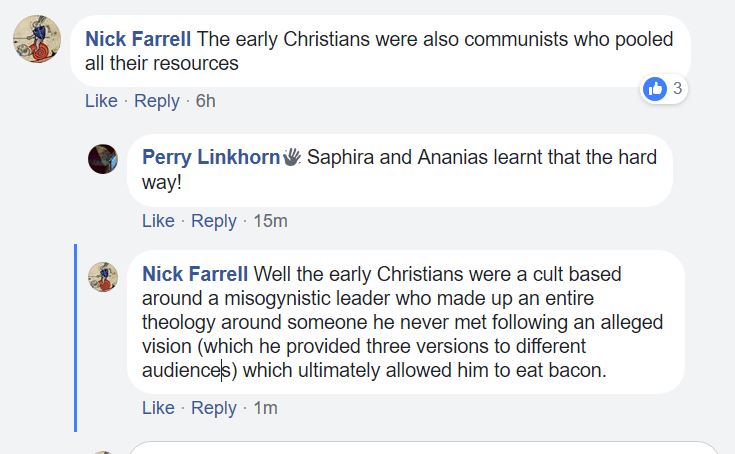The width and height of the screenshot is (735, 454).
Task: Reply to Perry Linkhorn's comment
Action: [213, 221]
